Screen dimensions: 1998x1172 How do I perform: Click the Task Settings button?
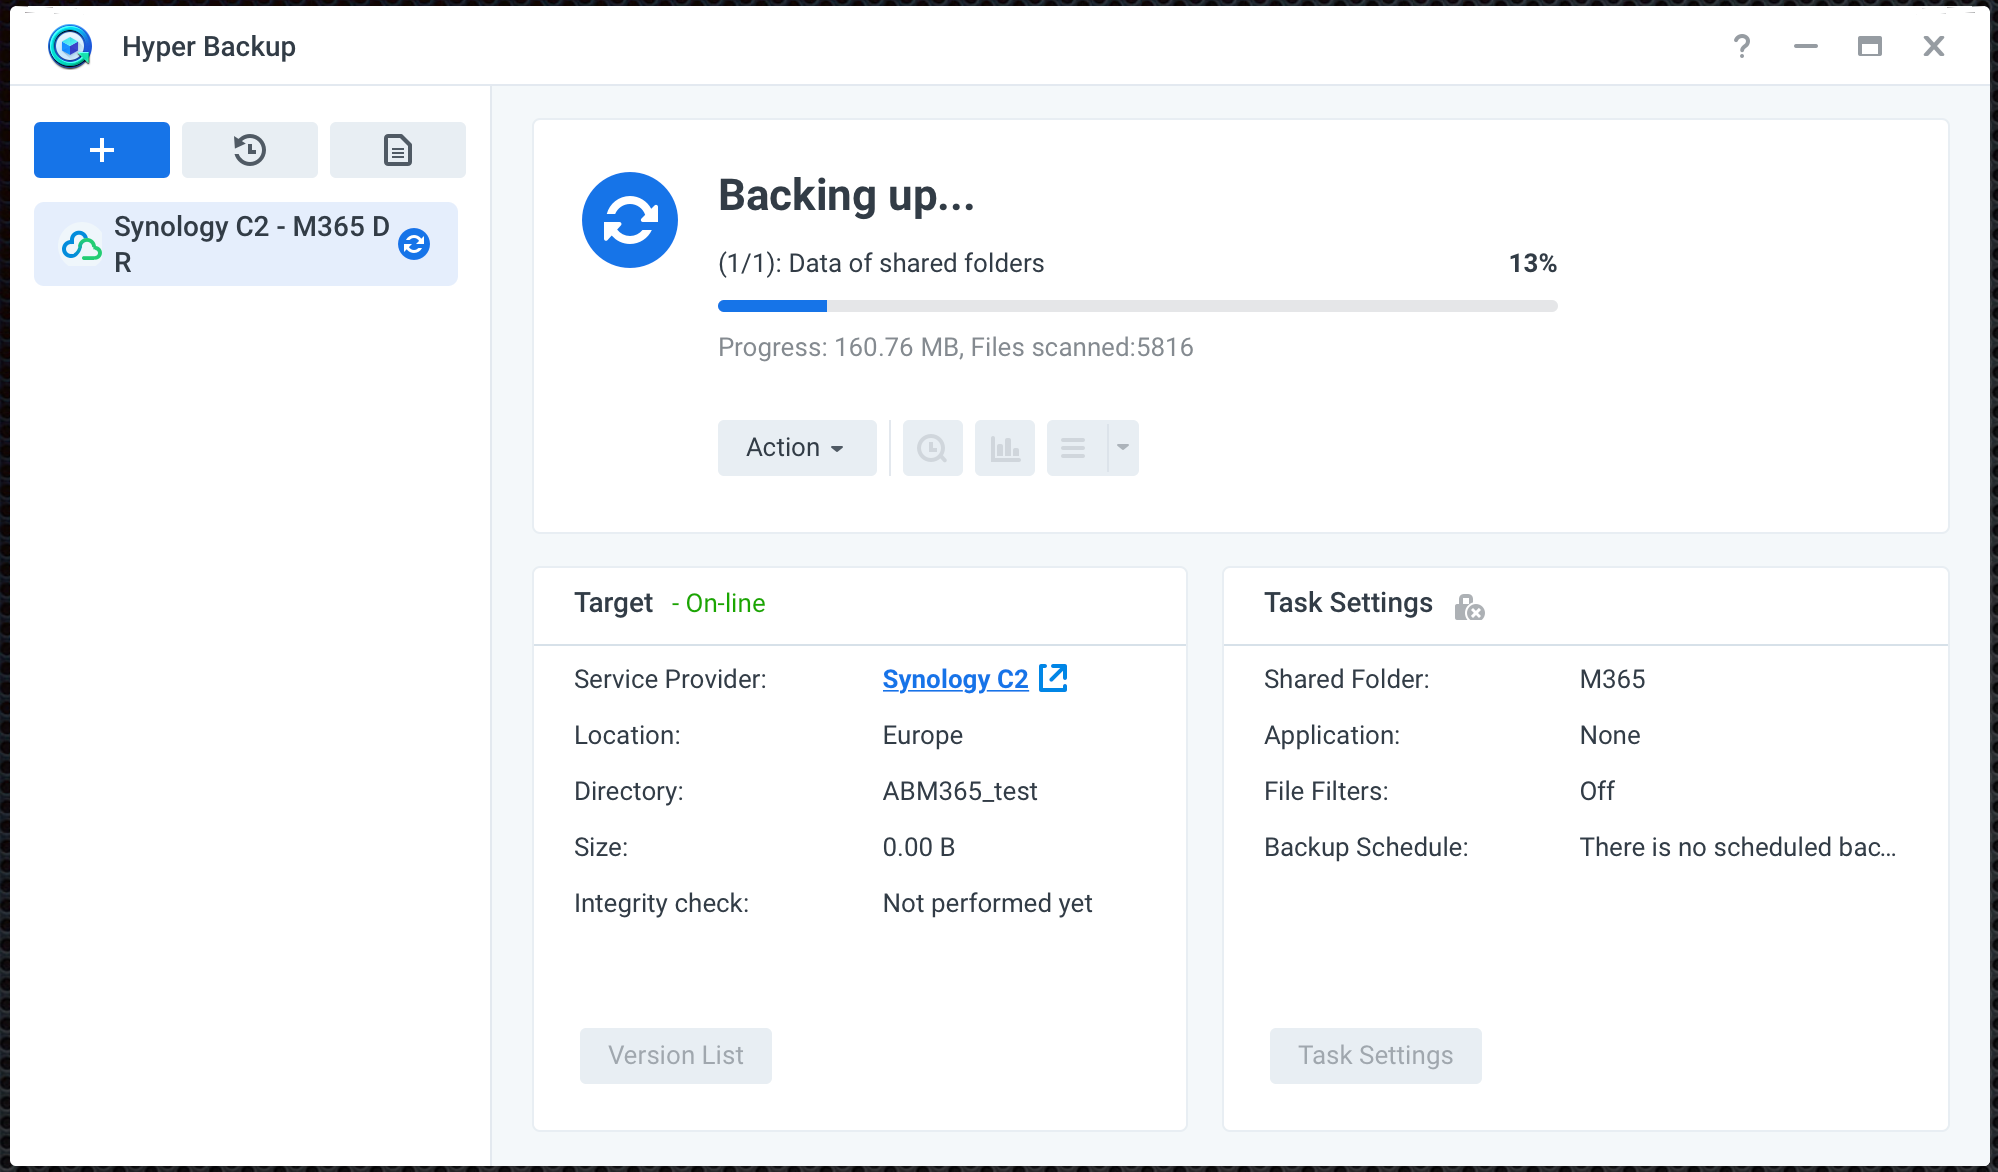coord(1376,1056)
